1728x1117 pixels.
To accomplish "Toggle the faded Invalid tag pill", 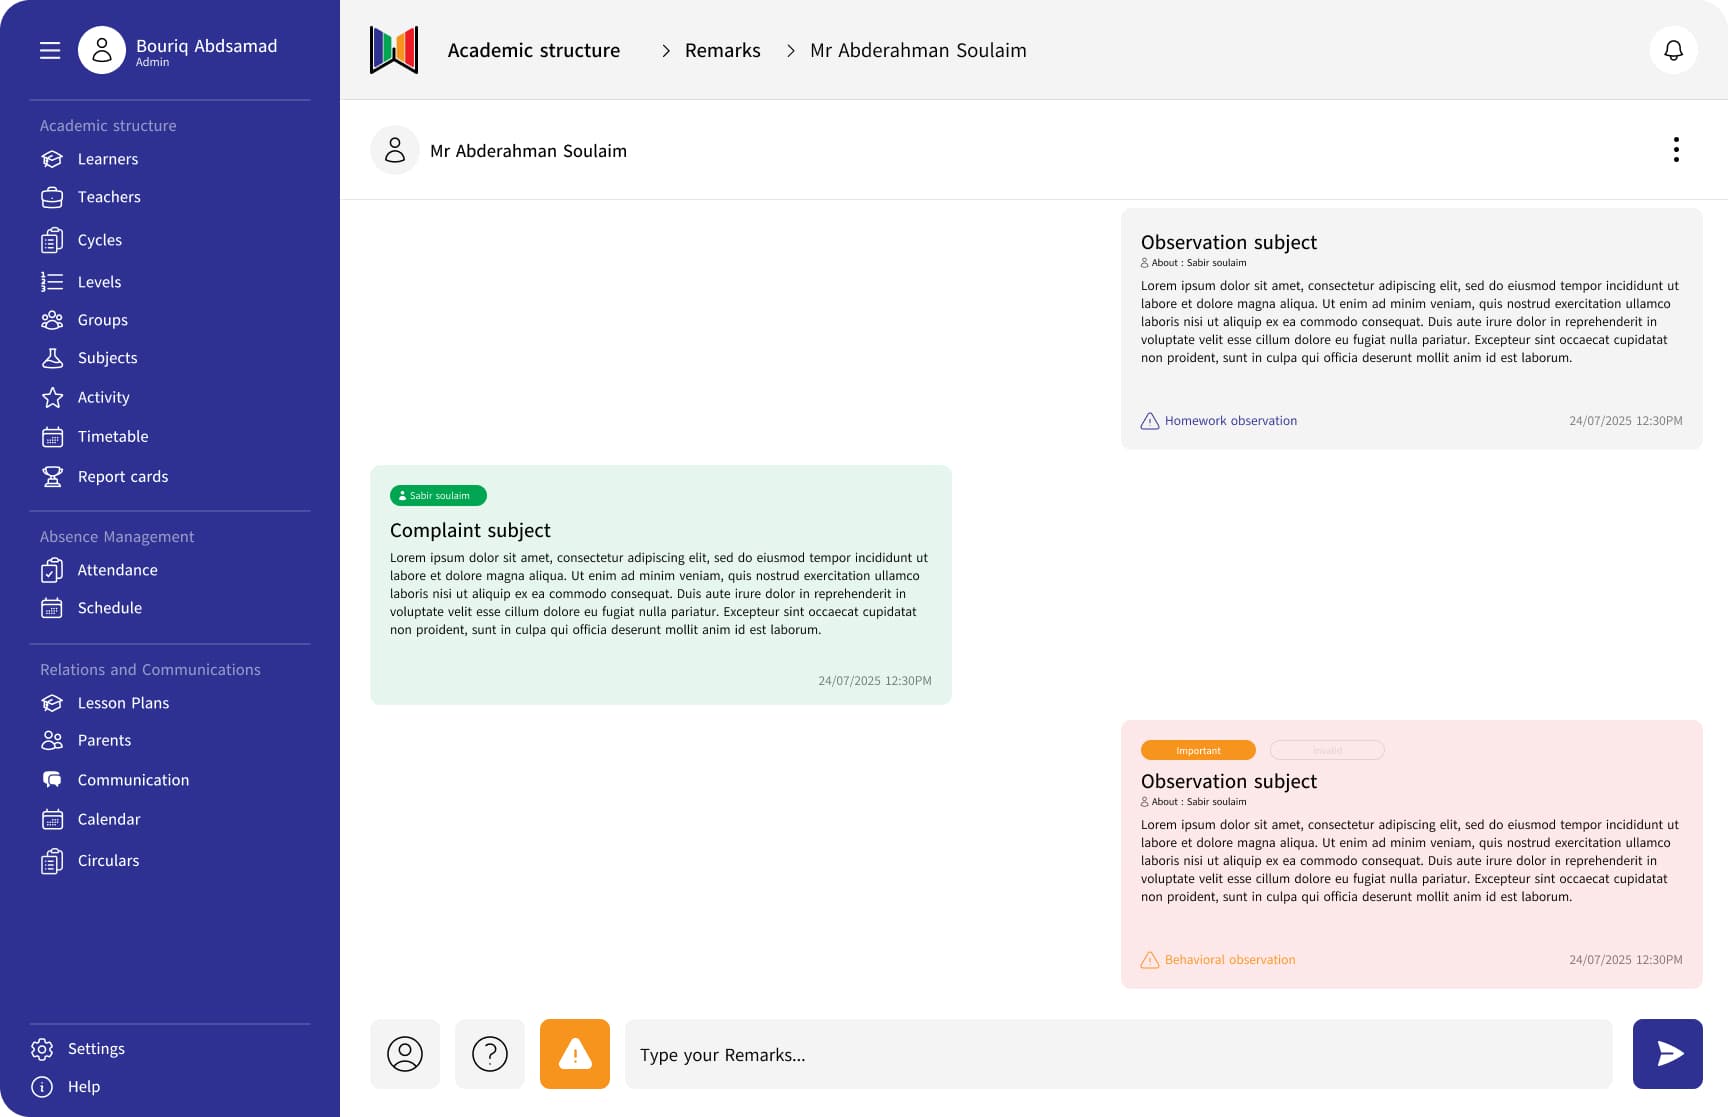I will click(x=1327, y=750).
